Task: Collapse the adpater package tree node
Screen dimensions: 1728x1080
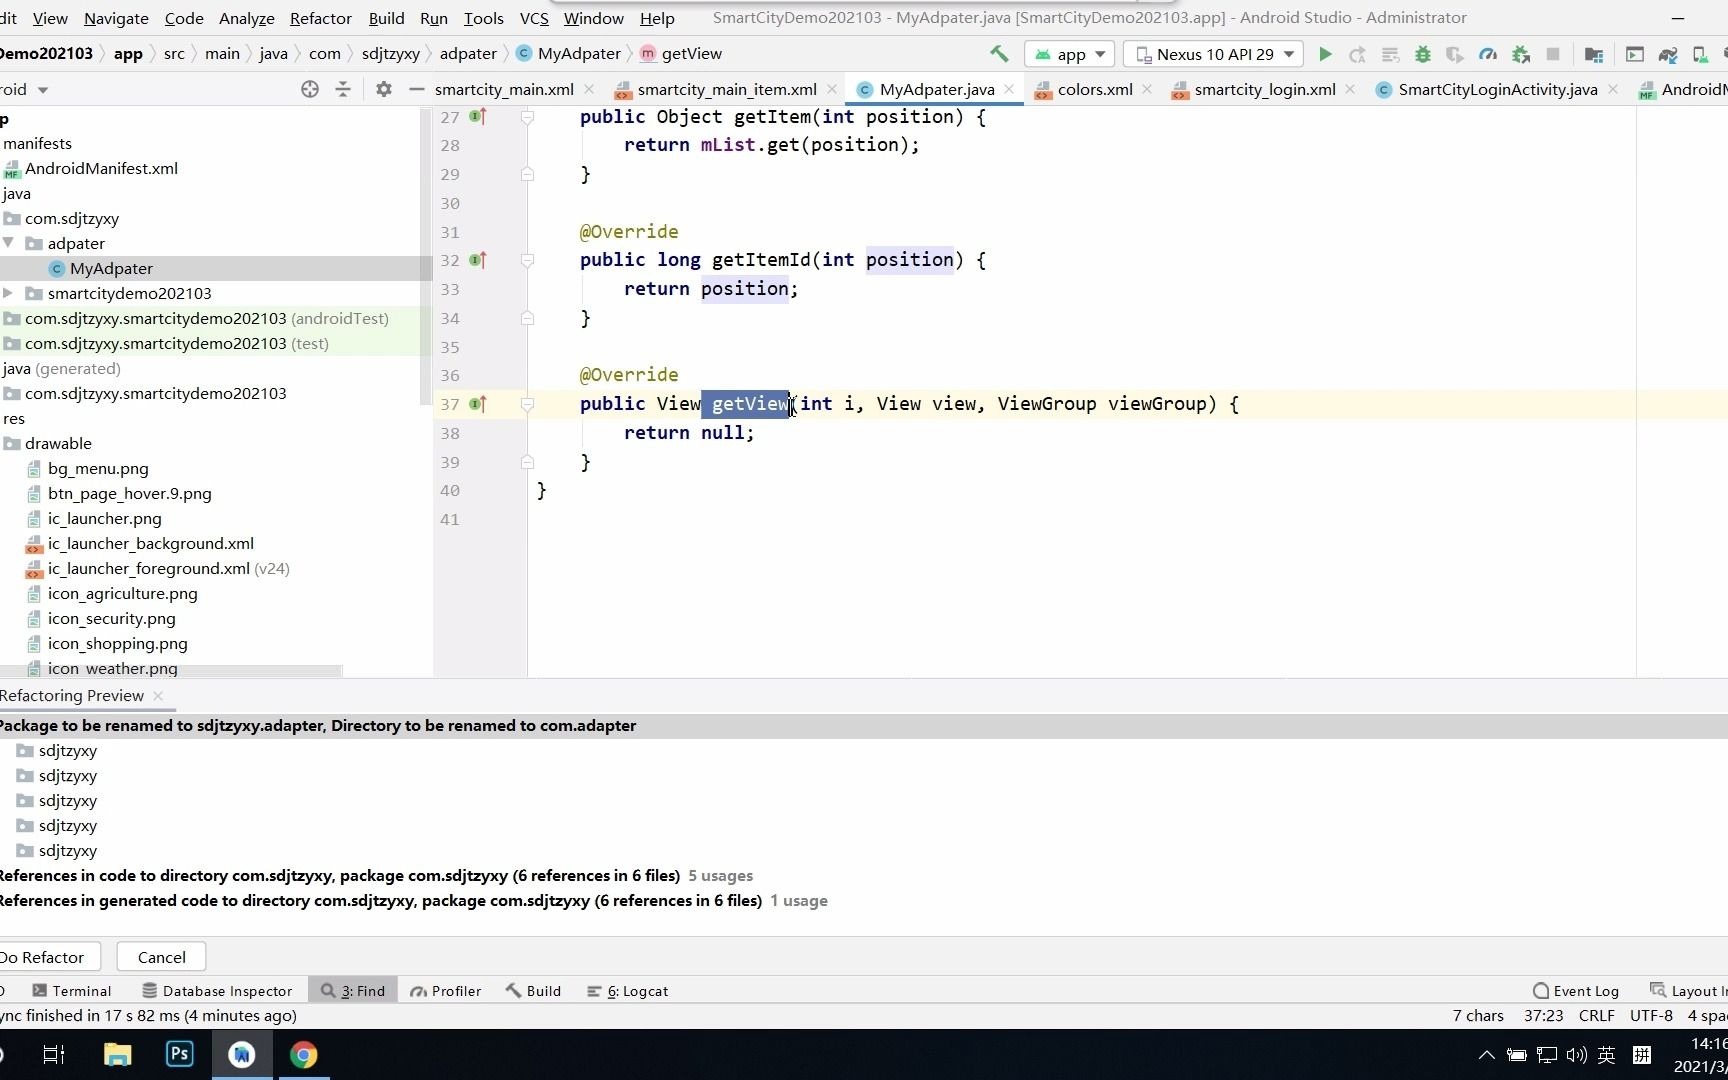Action: [8, 243]
